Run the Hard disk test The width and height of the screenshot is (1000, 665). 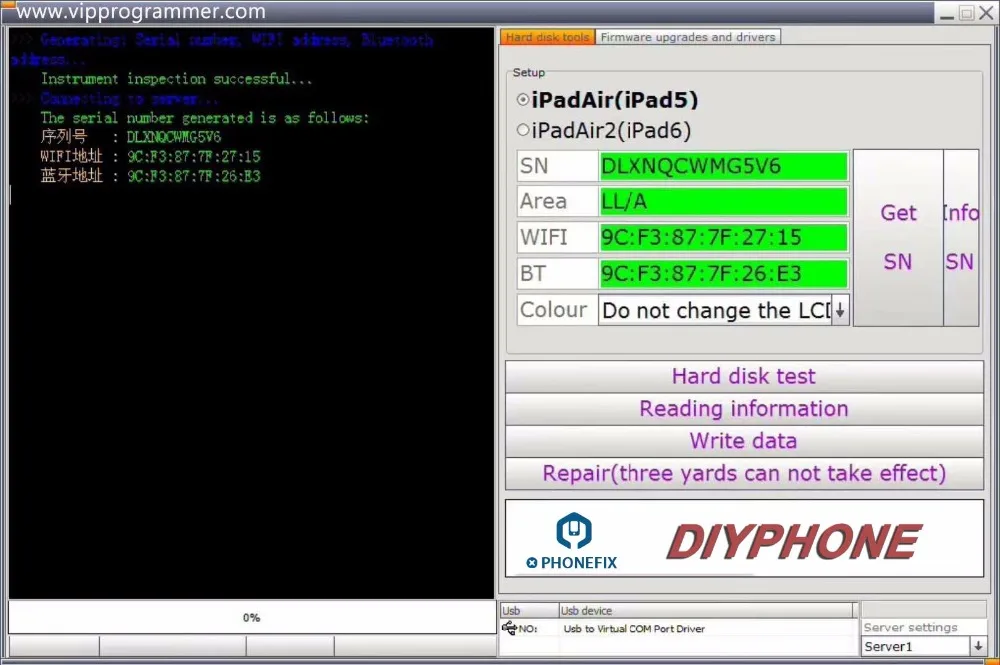click(744, 376)
